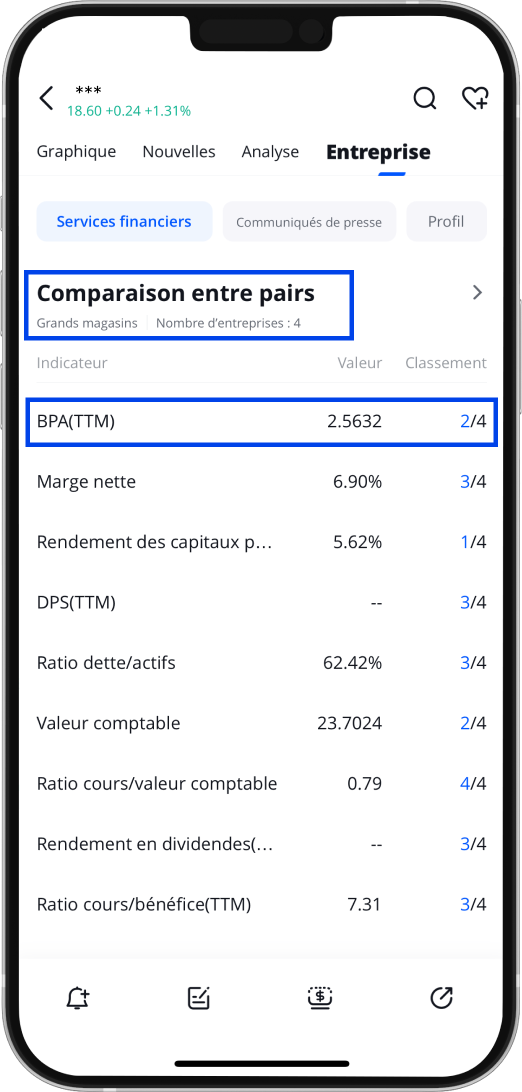Open the BPA(TTM) ranking row
Viewport: 522px width, 1092px height.
coord(262,421)
